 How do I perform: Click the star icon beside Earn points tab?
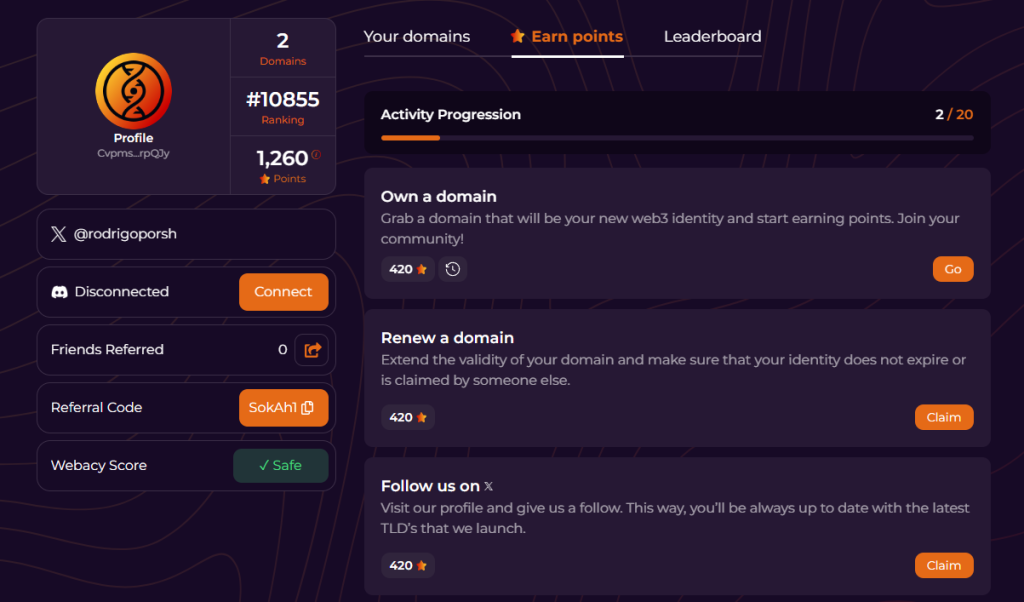coord(518,36)
